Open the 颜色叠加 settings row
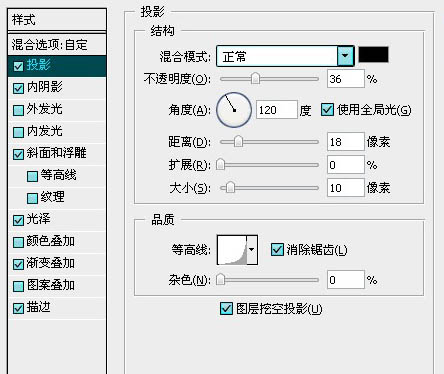444x374 pixels. click(57, 242)
